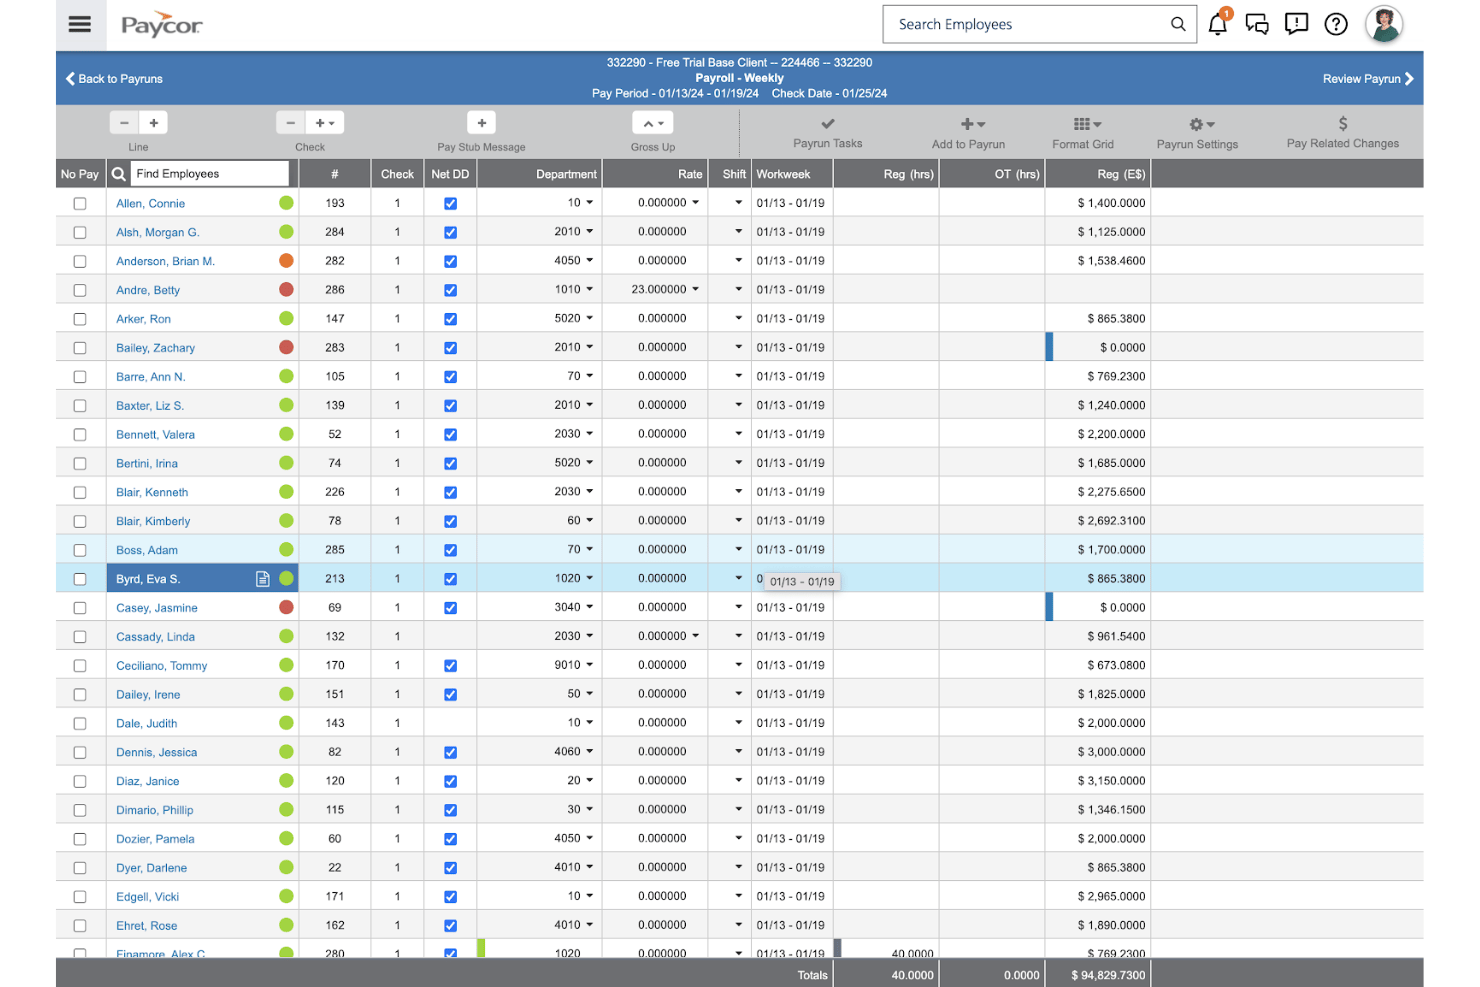
Task: Check No Pay for Allen, Connie
Action: (80, 203)
